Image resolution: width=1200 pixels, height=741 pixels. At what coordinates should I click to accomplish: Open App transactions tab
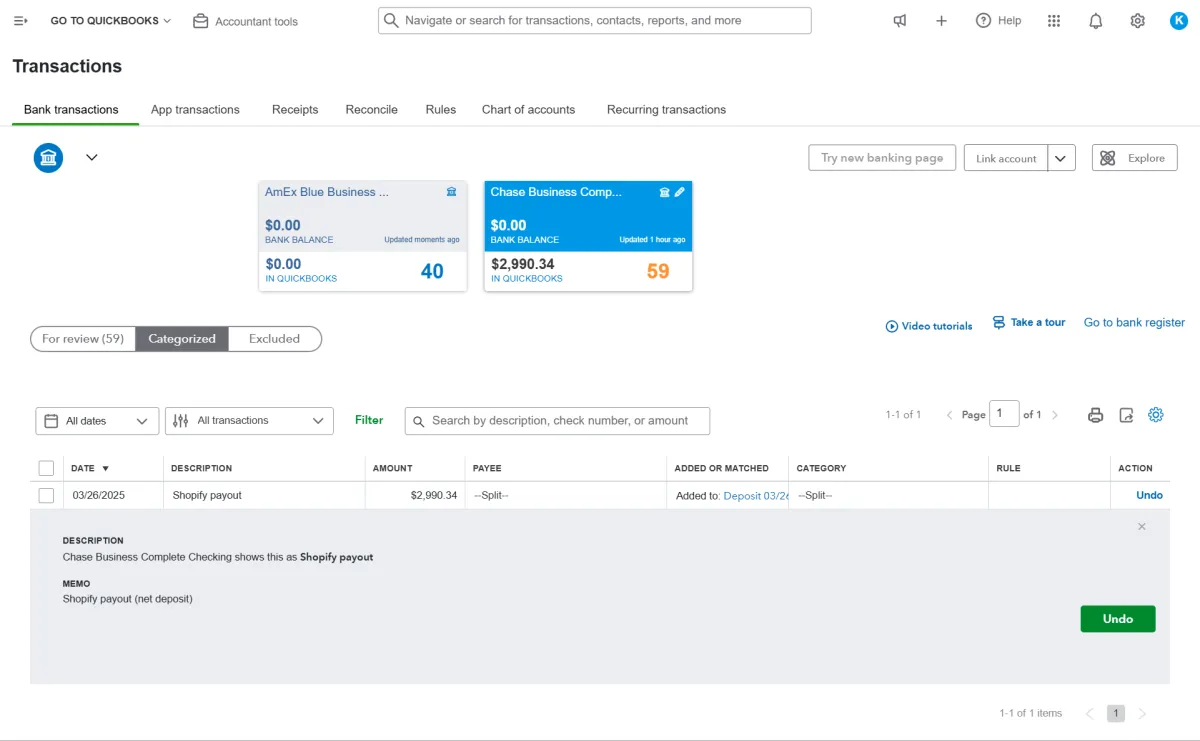195,110
